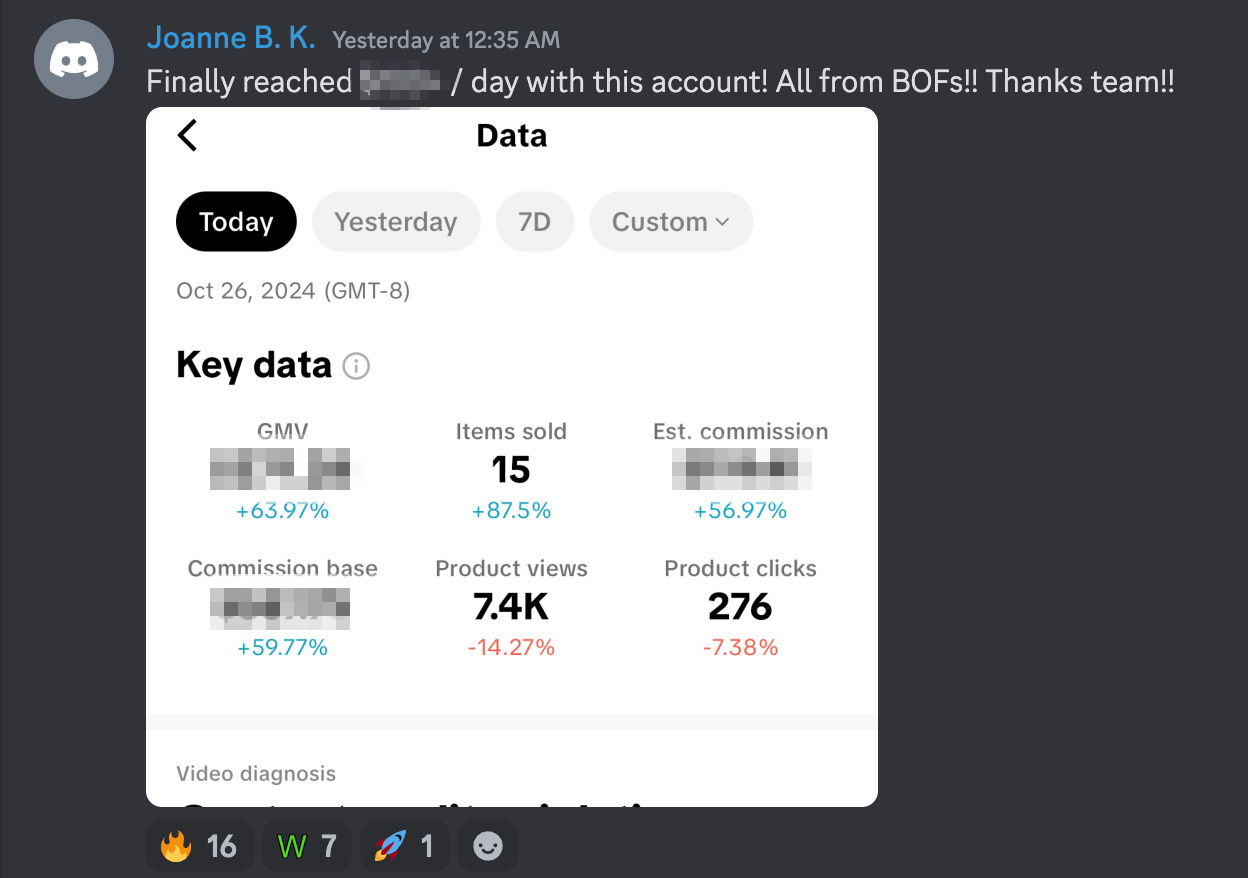This screenshot has height=878, width=1248.
Task: Click the Key data info icon
Action: 356,366
